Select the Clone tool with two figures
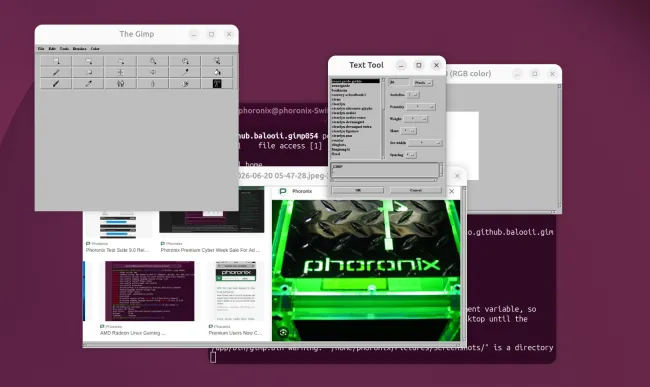Screen dimensions: 650x387 pyautogui.click(x=120, y=84)
